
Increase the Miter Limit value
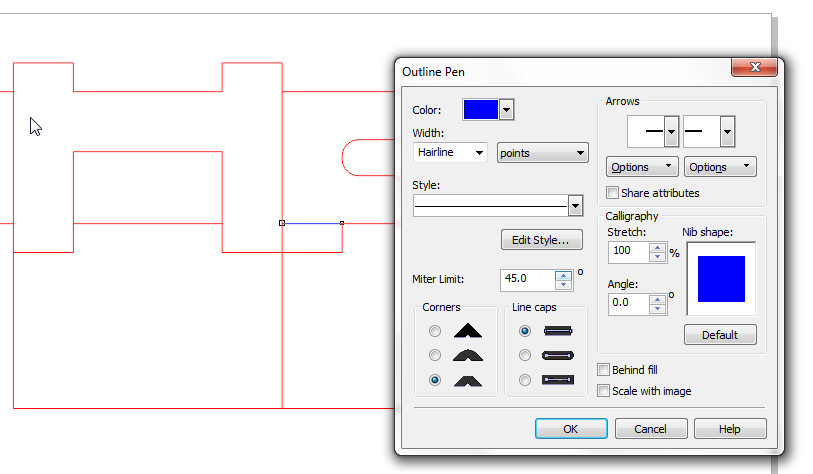click(563, 275)
